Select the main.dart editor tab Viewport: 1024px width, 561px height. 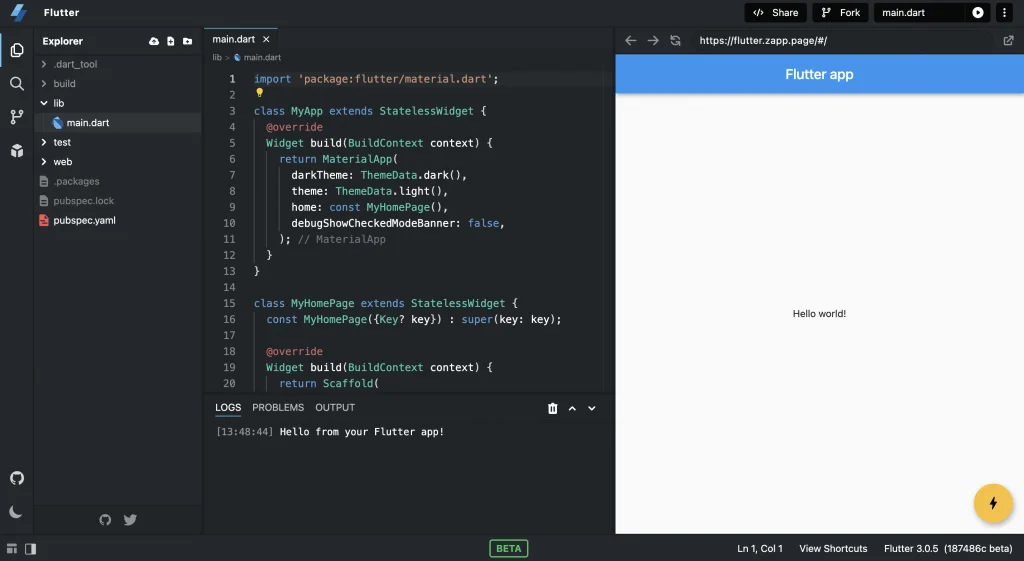coord(233,39)
